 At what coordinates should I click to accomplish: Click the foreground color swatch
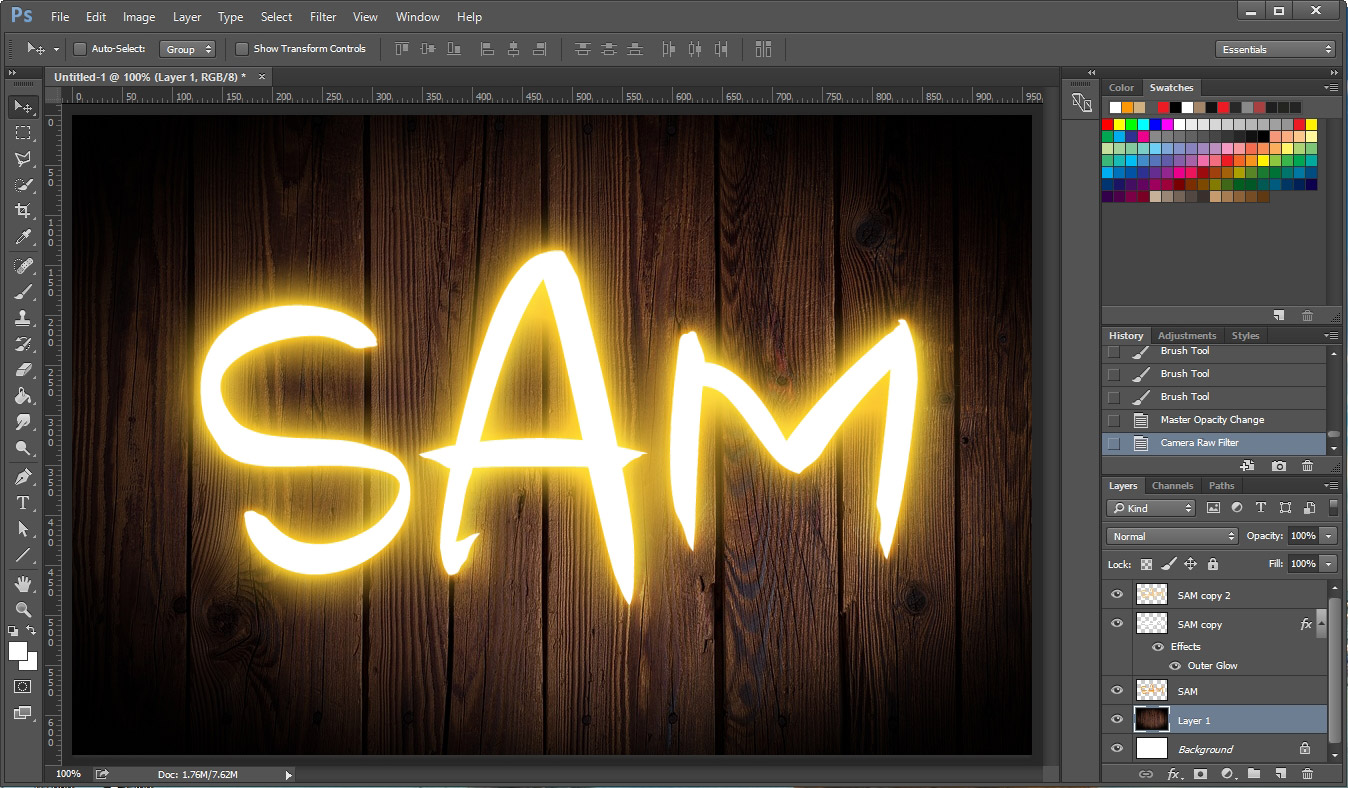[17, 650]
